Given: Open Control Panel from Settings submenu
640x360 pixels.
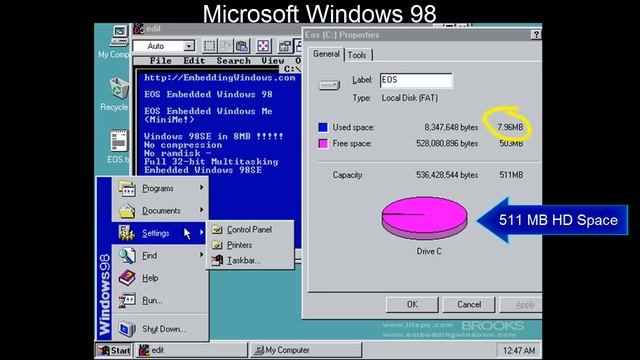Looking at the screenshot, I should pyautogui.click(x=250, y=230).
